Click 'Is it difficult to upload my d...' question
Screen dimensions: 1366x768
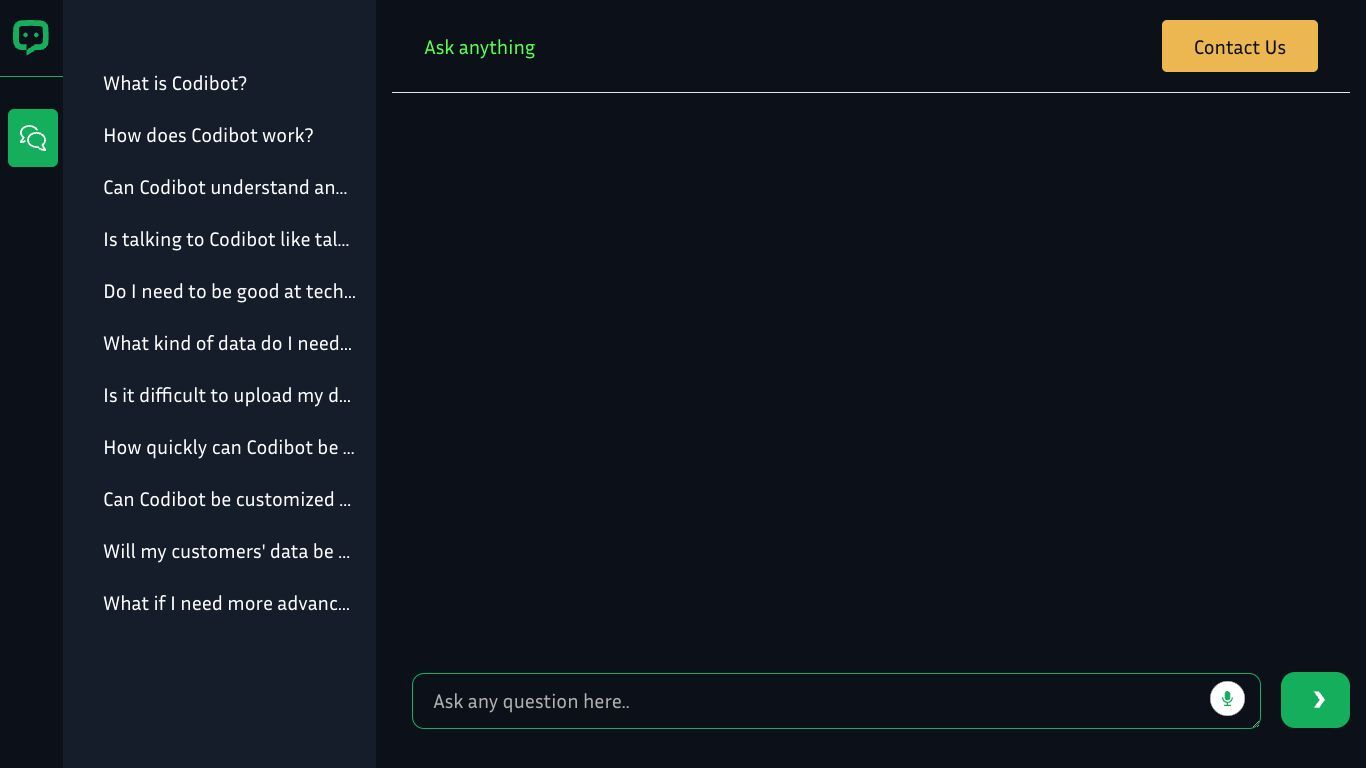pyautogui.click(x=227, y=395)
